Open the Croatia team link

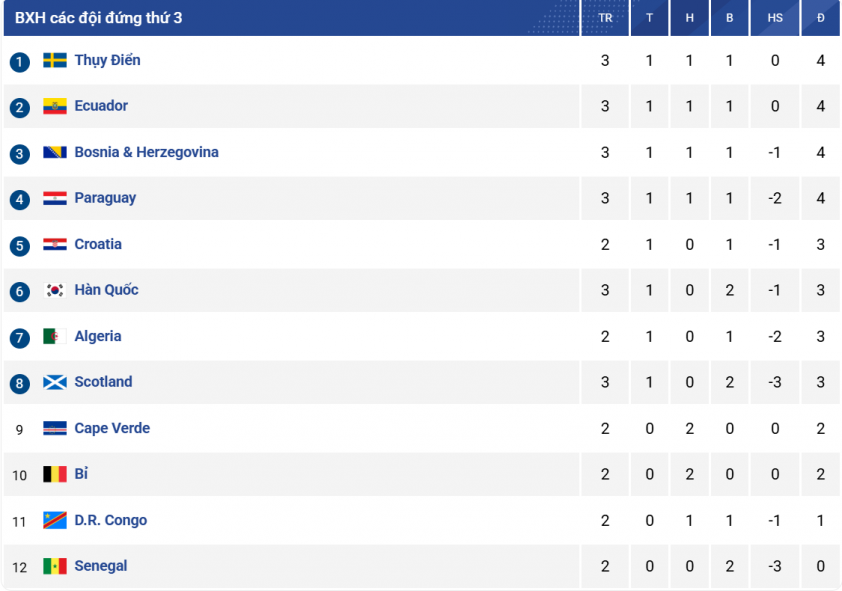coord(98,244)
